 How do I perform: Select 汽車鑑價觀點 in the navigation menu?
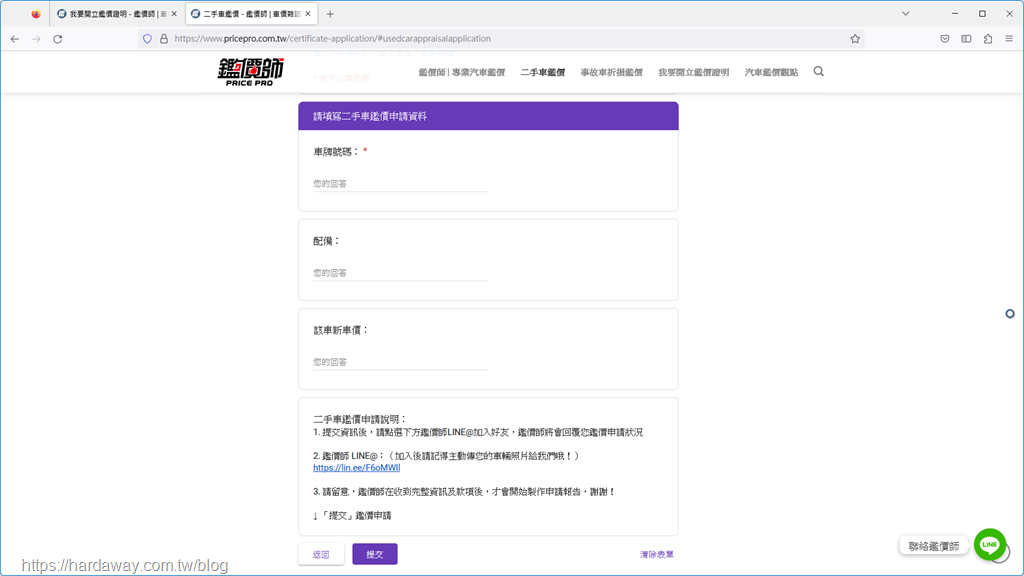pos(771,73)
